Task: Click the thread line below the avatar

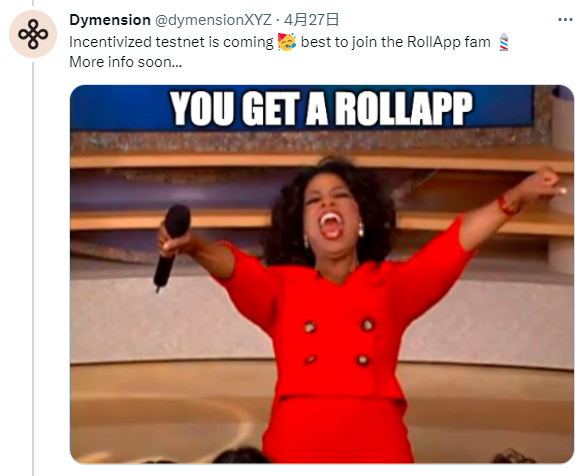Action: (33, 269)
